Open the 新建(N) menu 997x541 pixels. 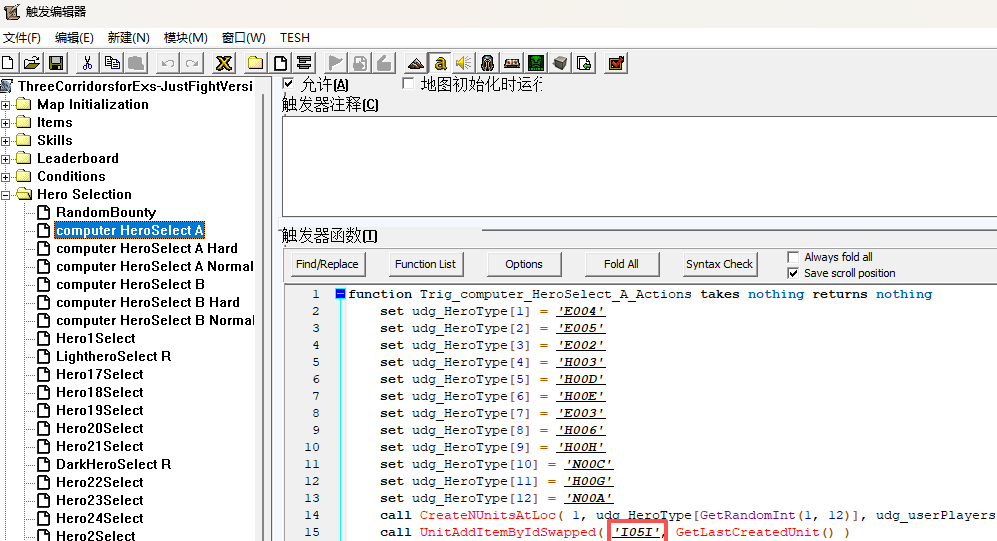click(x=128, y=38)
